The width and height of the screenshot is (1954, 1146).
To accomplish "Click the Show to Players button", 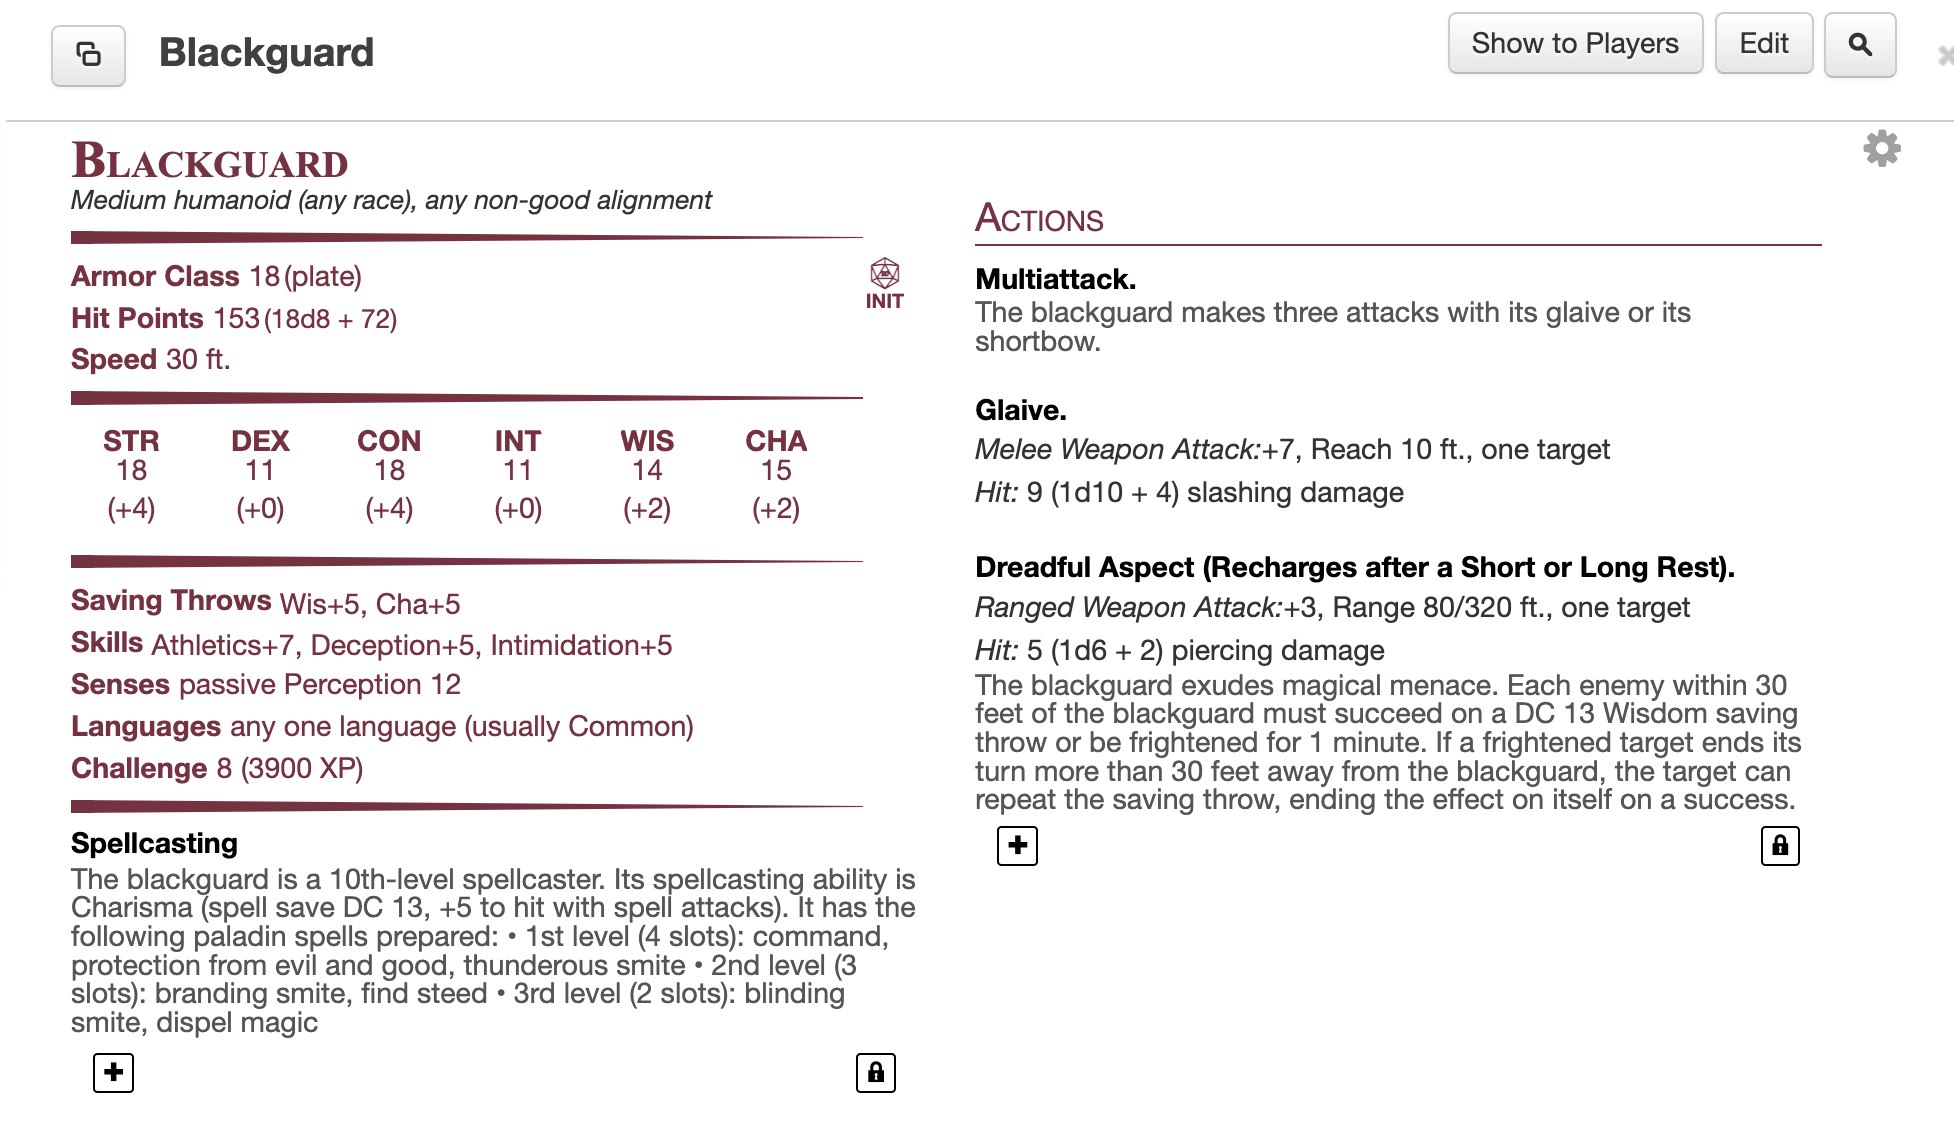I will tap(1574, 44).
